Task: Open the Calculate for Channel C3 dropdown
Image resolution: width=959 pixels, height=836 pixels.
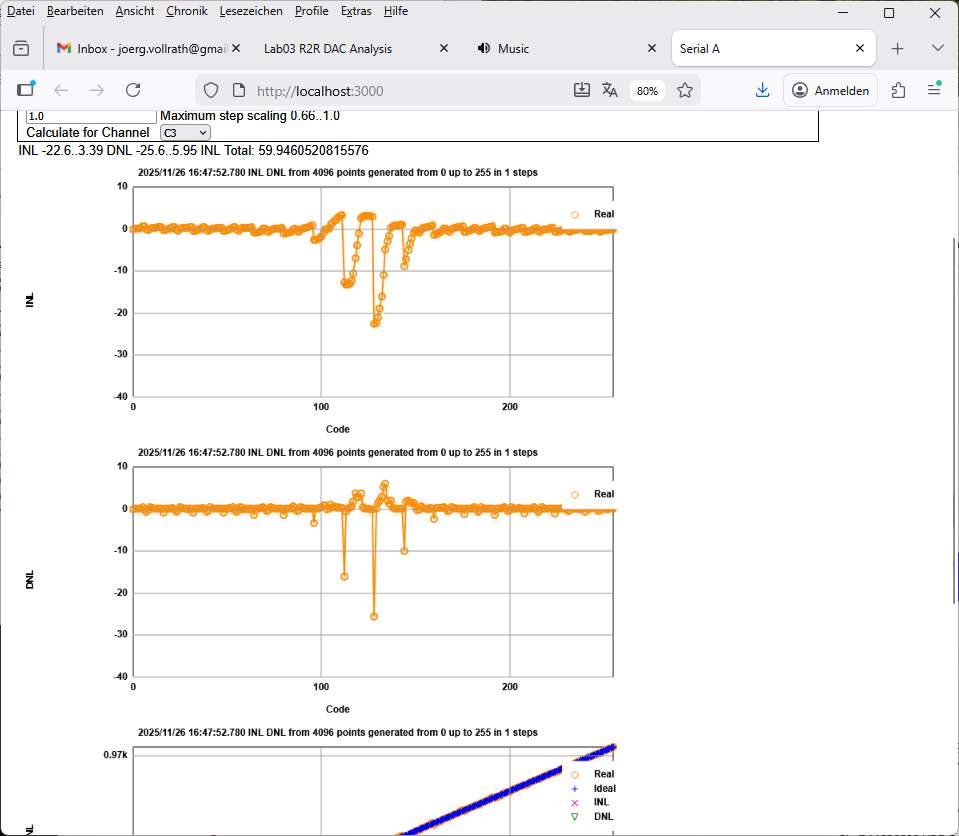Action: 185,132
